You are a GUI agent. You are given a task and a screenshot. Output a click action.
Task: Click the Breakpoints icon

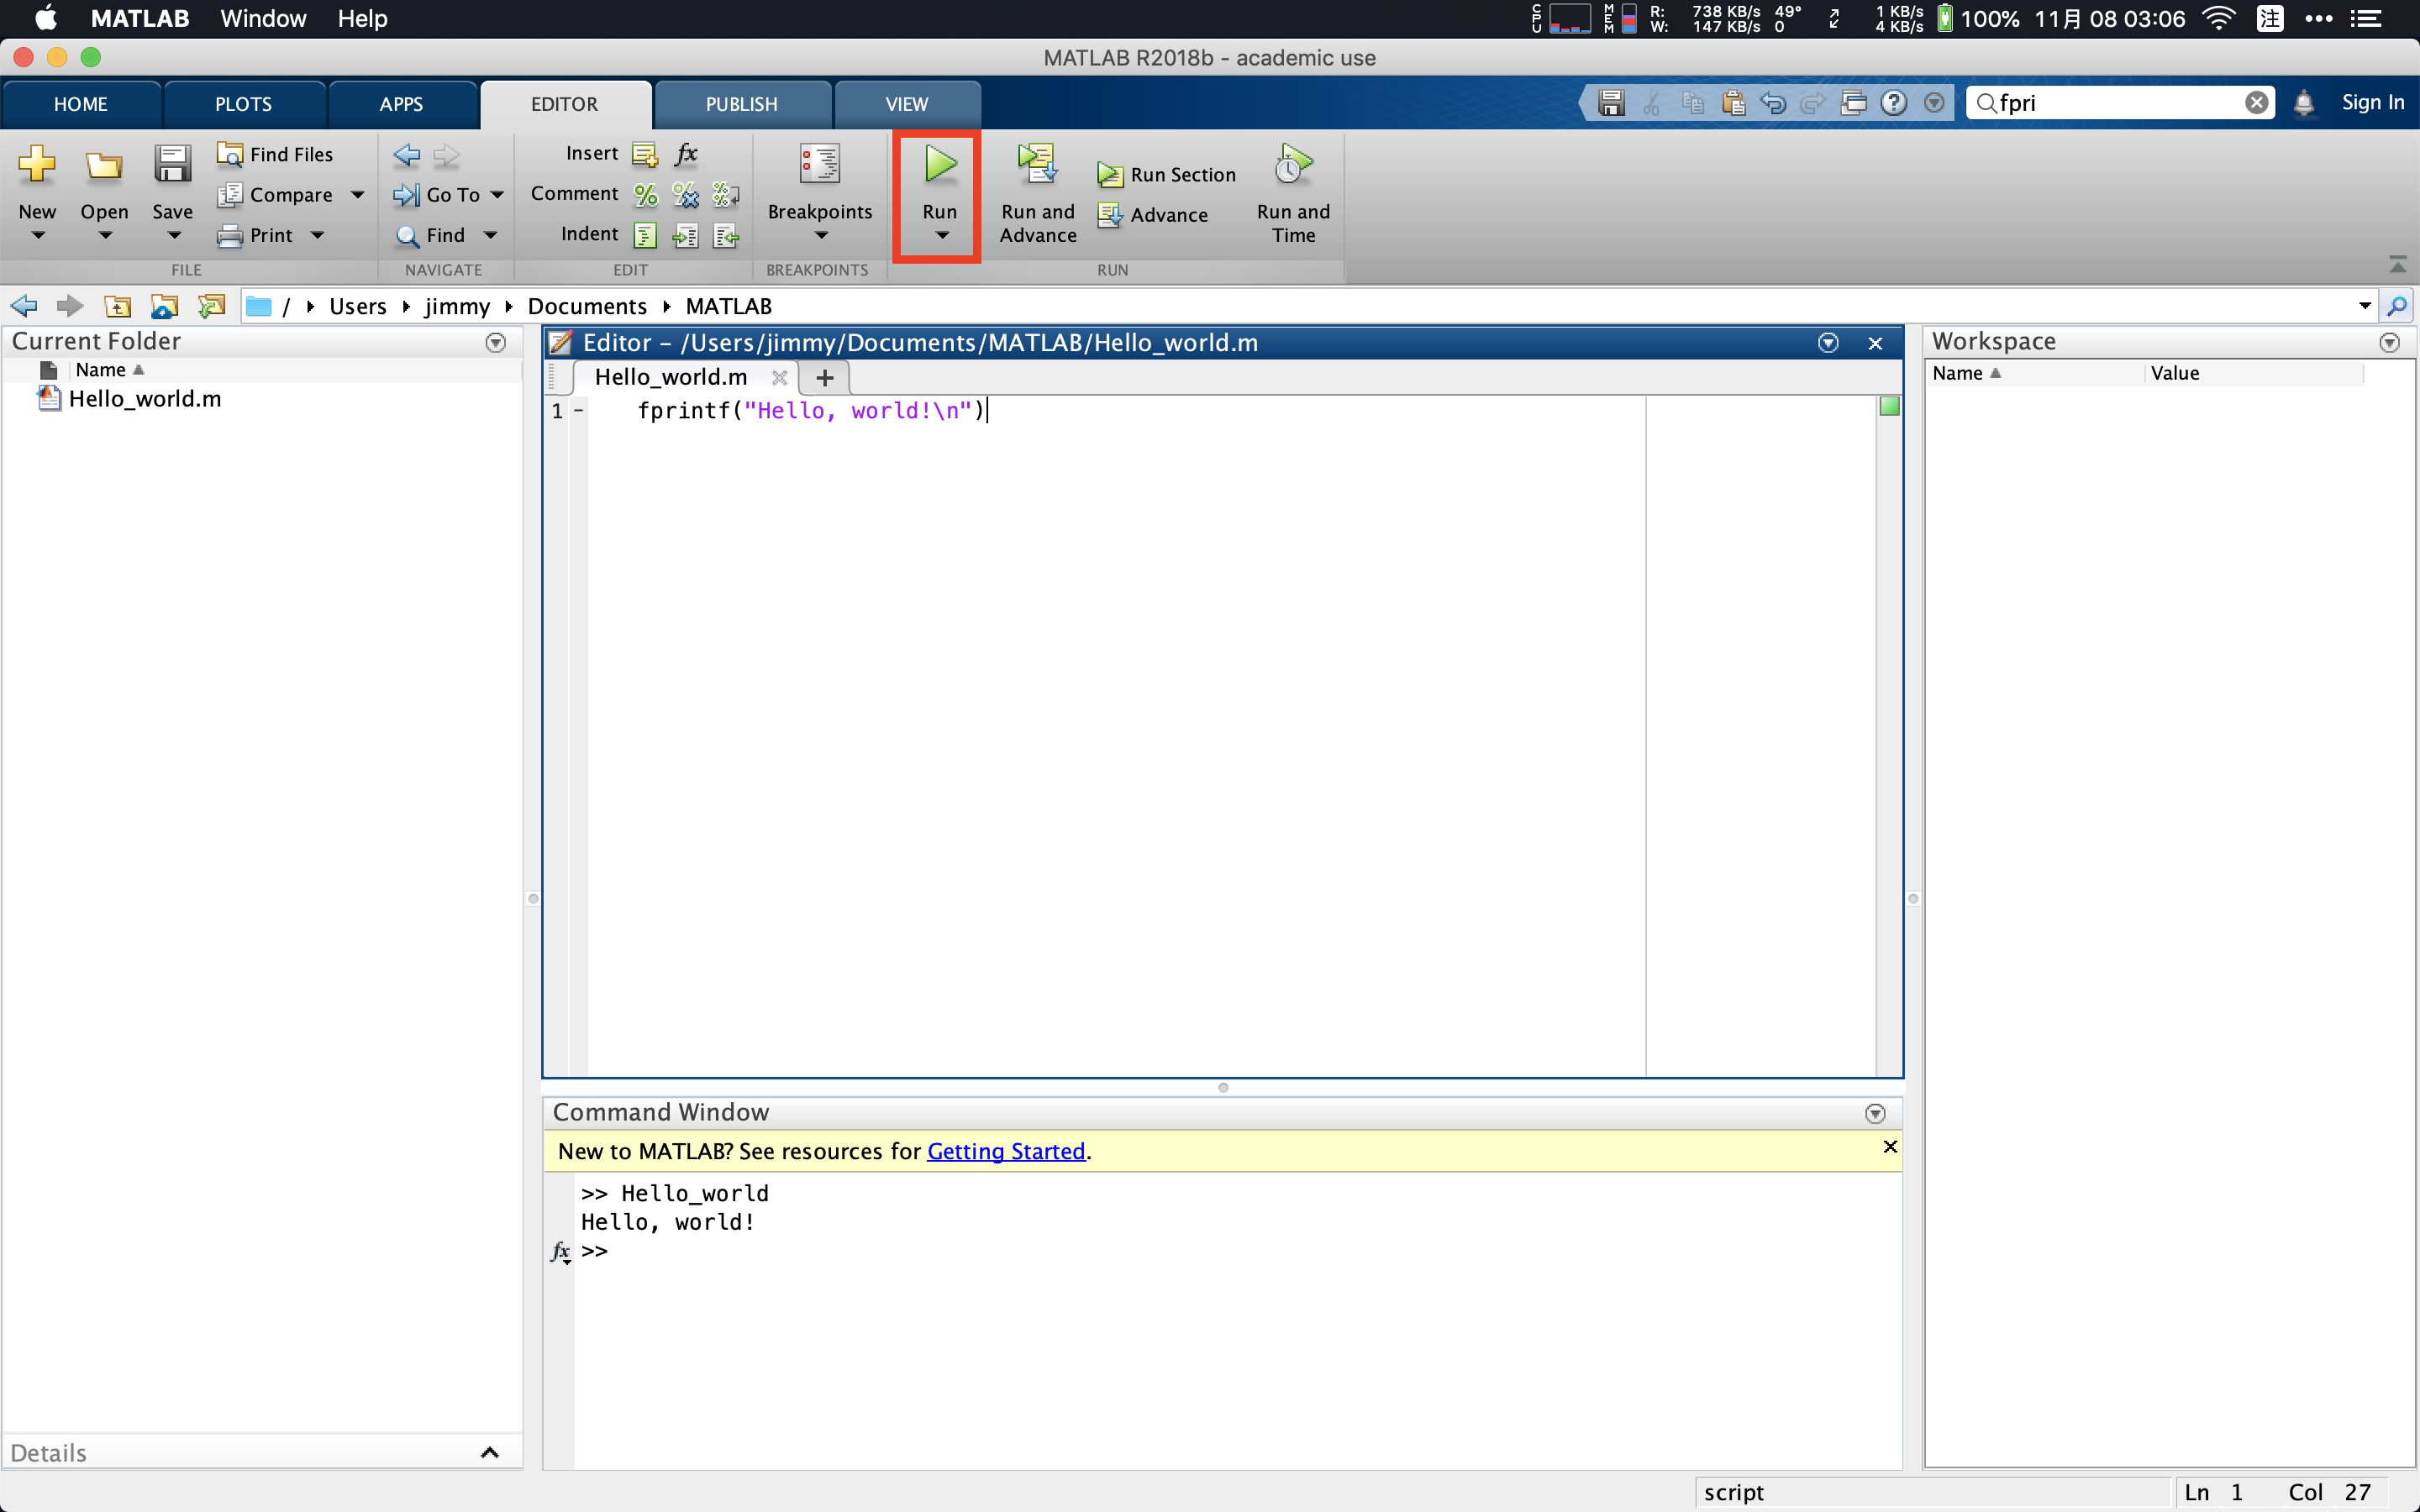point(819,165)
